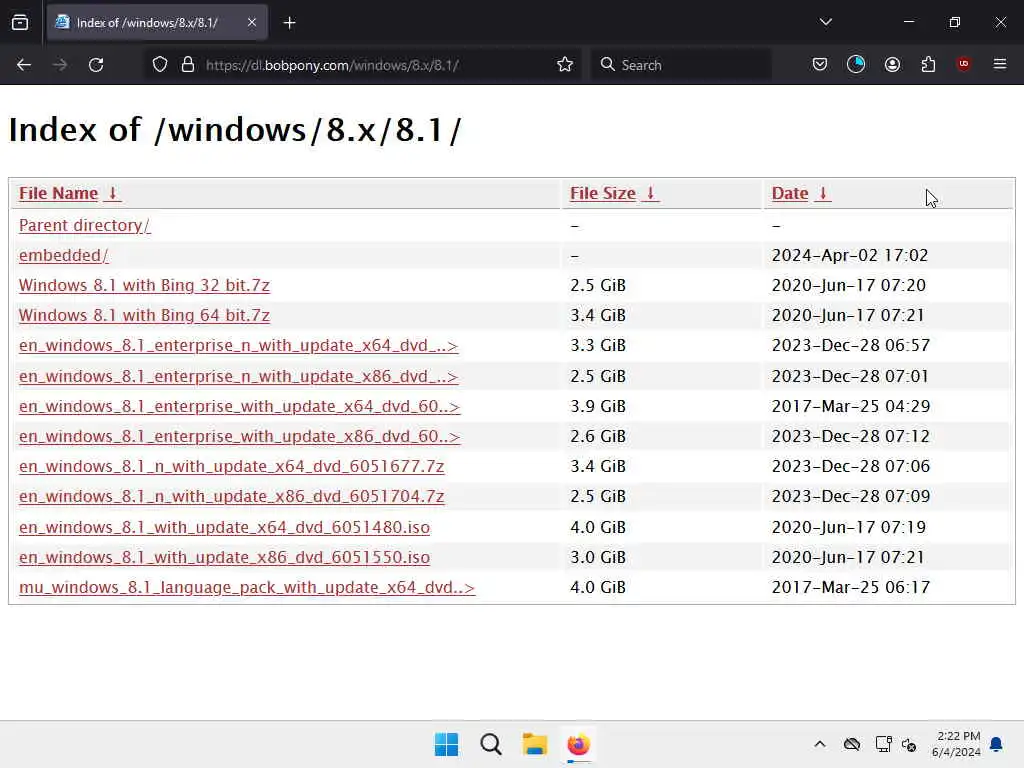The height and width of the screenshot is (768, 1024).
Task: Download Windows 8.1 with Bing 64 bit.7z
Action: (x=144, y=315)
